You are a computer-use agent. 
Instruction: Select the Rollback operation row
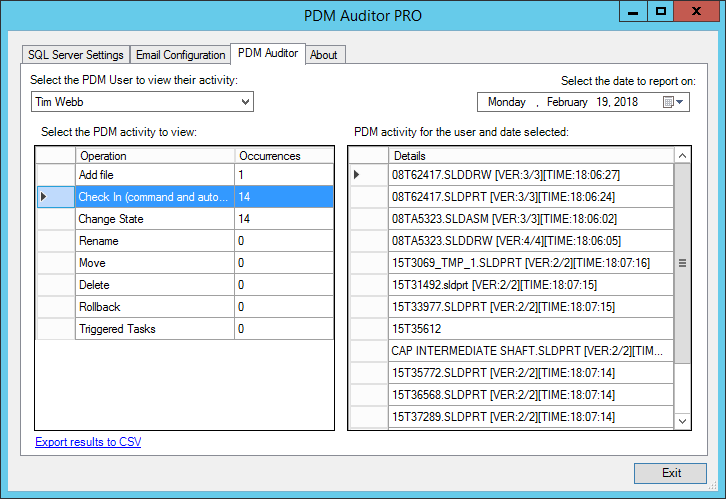click(x=185, y=307)
